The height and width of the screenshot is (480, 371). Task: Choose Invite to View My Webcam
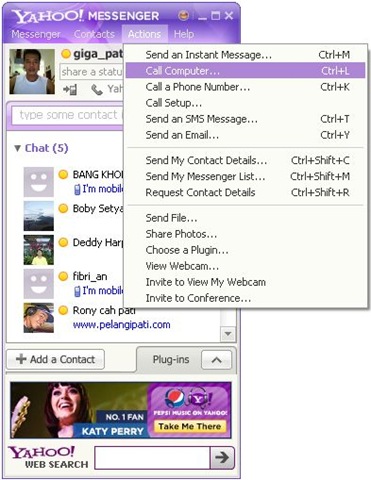tap(245, 282)
